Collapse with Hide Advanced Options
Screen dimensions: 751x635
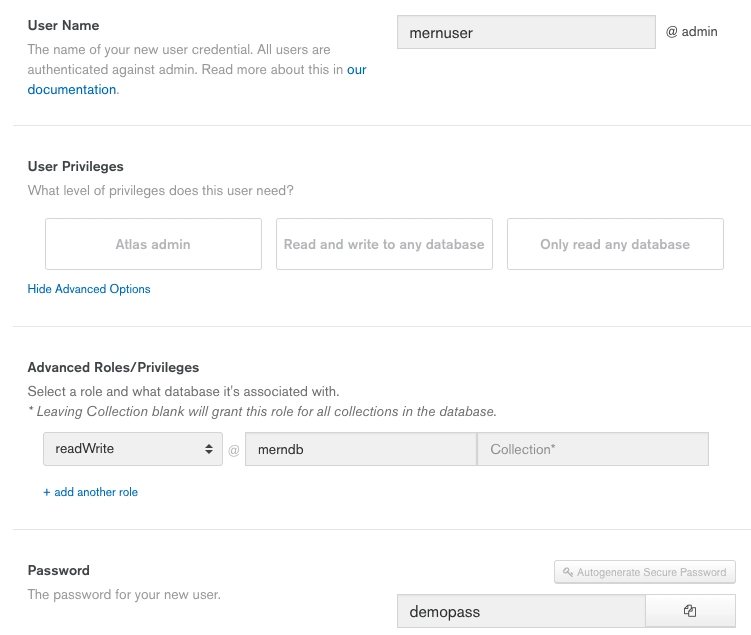[89, 289]
